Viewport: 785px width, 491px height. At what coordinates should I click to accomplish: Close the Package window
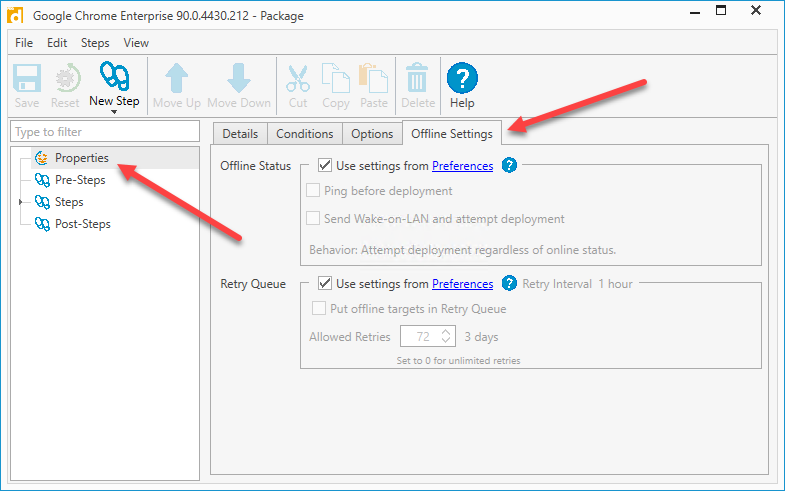coord(756,10)
